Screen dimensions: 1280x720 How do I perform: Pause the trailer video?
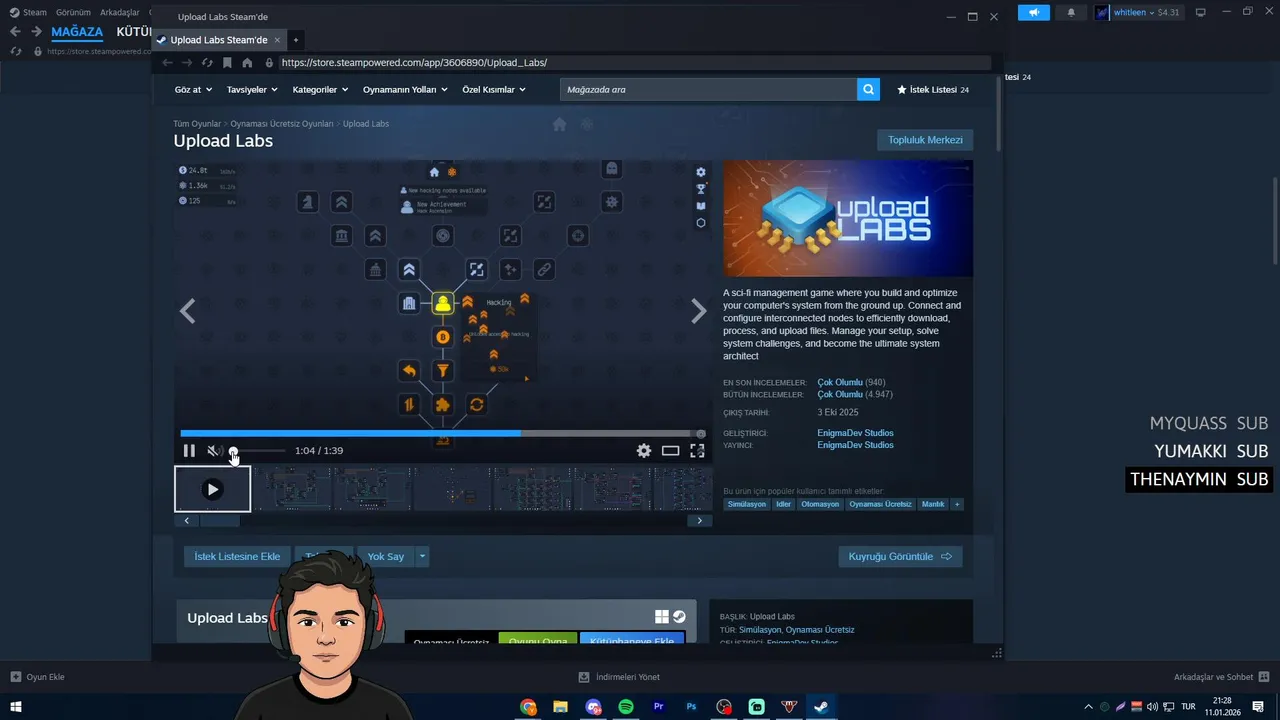coord(189,451)
